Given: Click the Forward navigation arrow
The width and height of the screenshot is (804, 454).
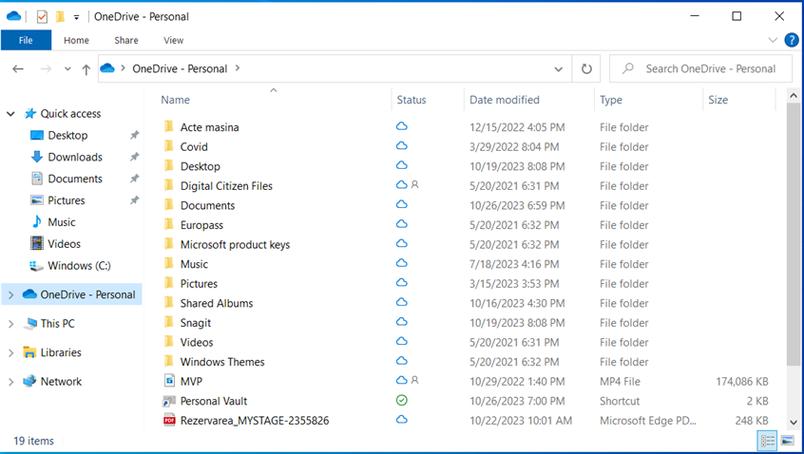Looking at the screenshot, I should (x=46, y=69).
